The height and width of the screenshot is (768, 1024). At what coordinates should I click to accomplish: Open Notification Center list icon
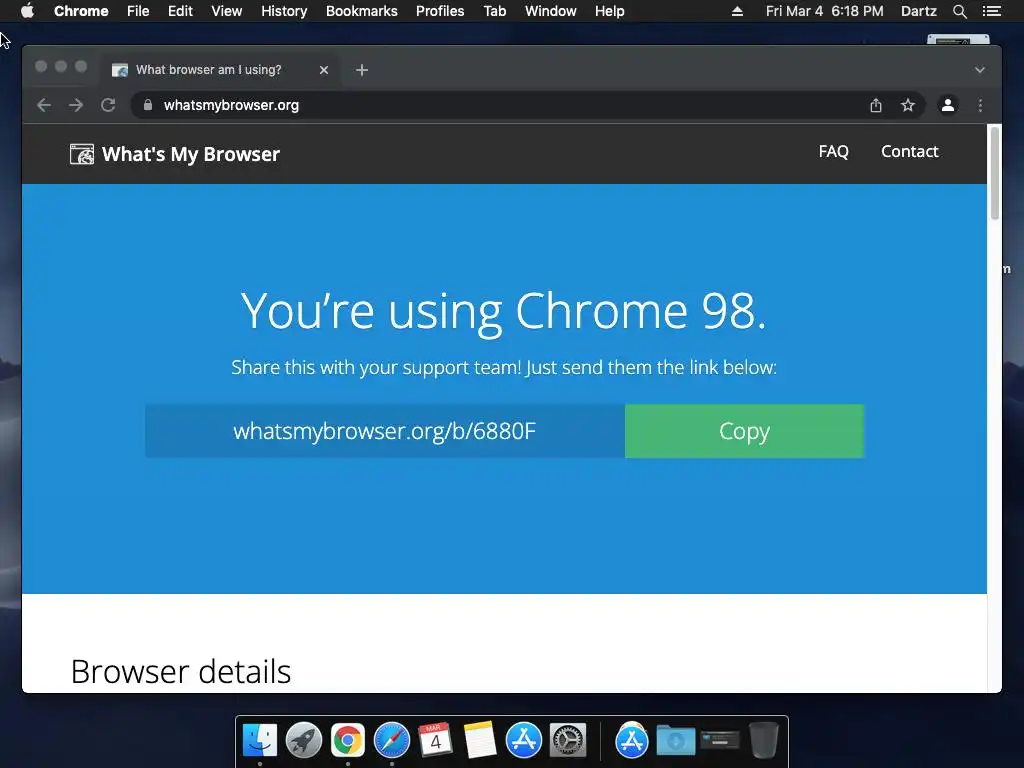coord(991,11)
